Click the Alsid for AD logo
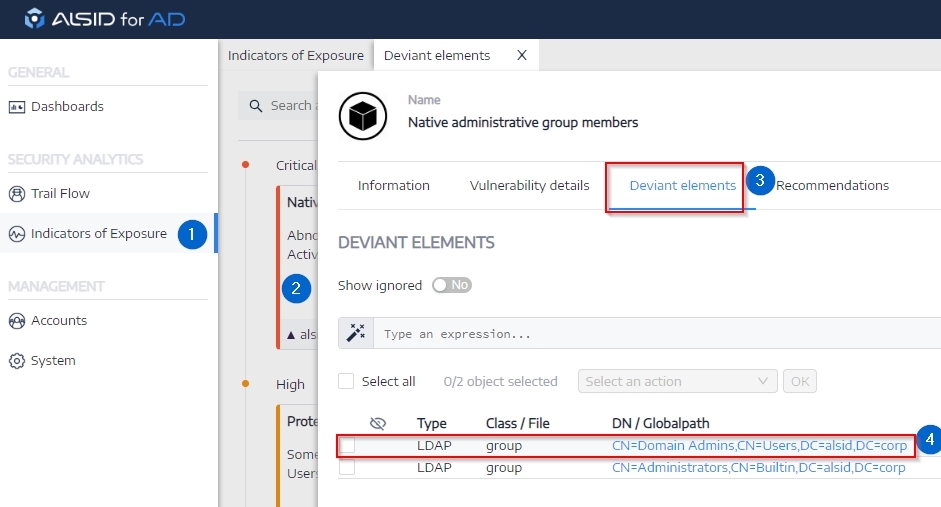The width and height of the screenshot is (941, 507). (x=105, y=19)
